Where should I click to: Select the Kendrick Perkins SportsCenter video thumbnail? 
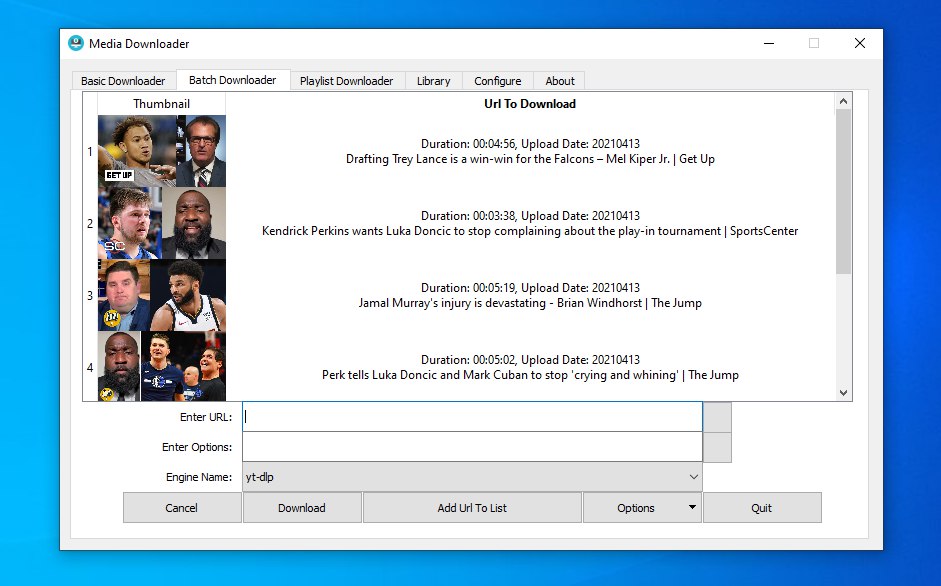(x=162, y=223)
